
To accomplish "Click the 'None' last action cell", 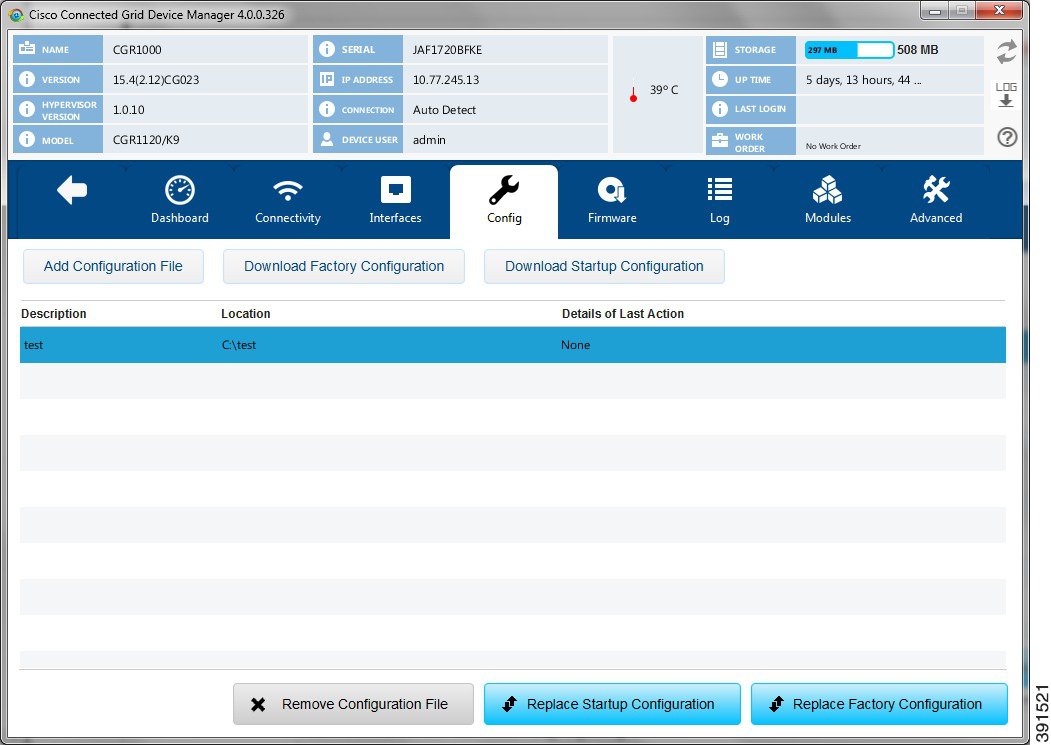I will pyautogui.click(x=575, y=345).
